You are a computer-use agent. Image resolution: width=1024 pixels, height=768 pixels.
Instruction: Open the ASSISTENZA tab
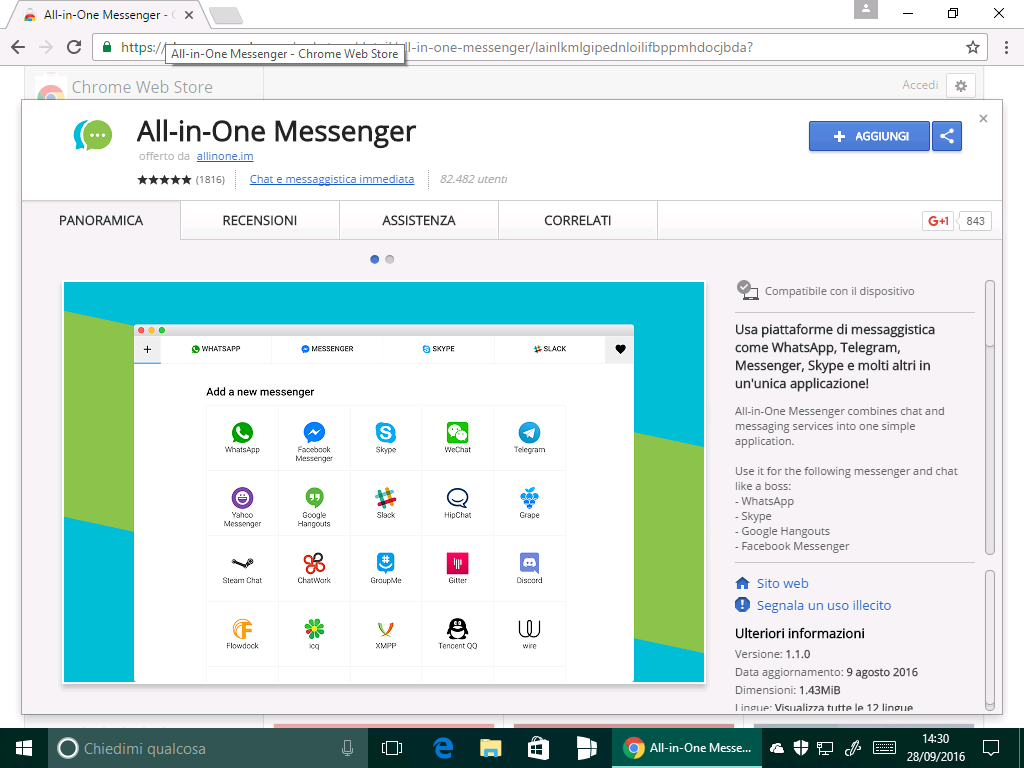[419, 221]
